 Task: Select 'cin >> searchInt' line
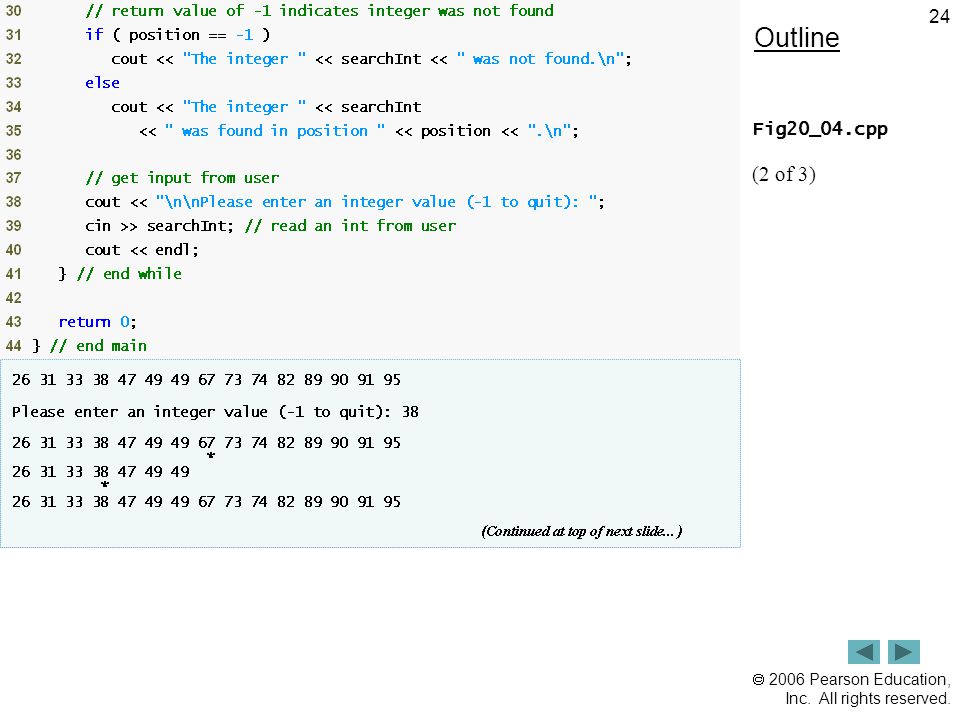(271, 226)
